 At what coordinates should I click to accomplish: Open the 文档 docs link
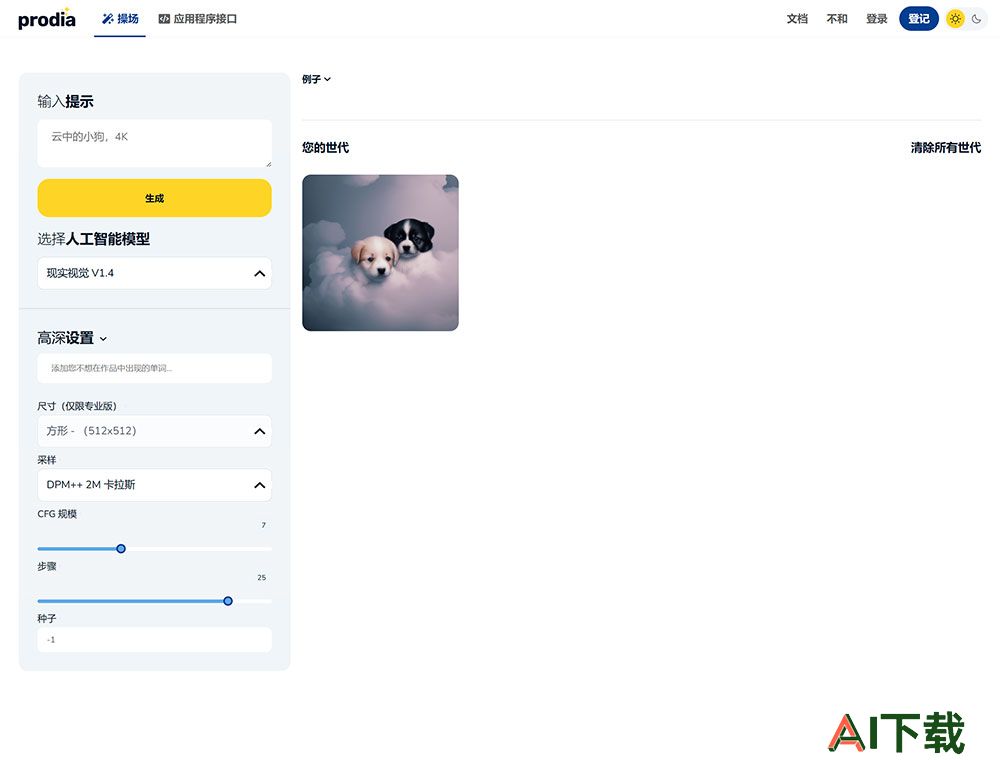pos(797,19)
